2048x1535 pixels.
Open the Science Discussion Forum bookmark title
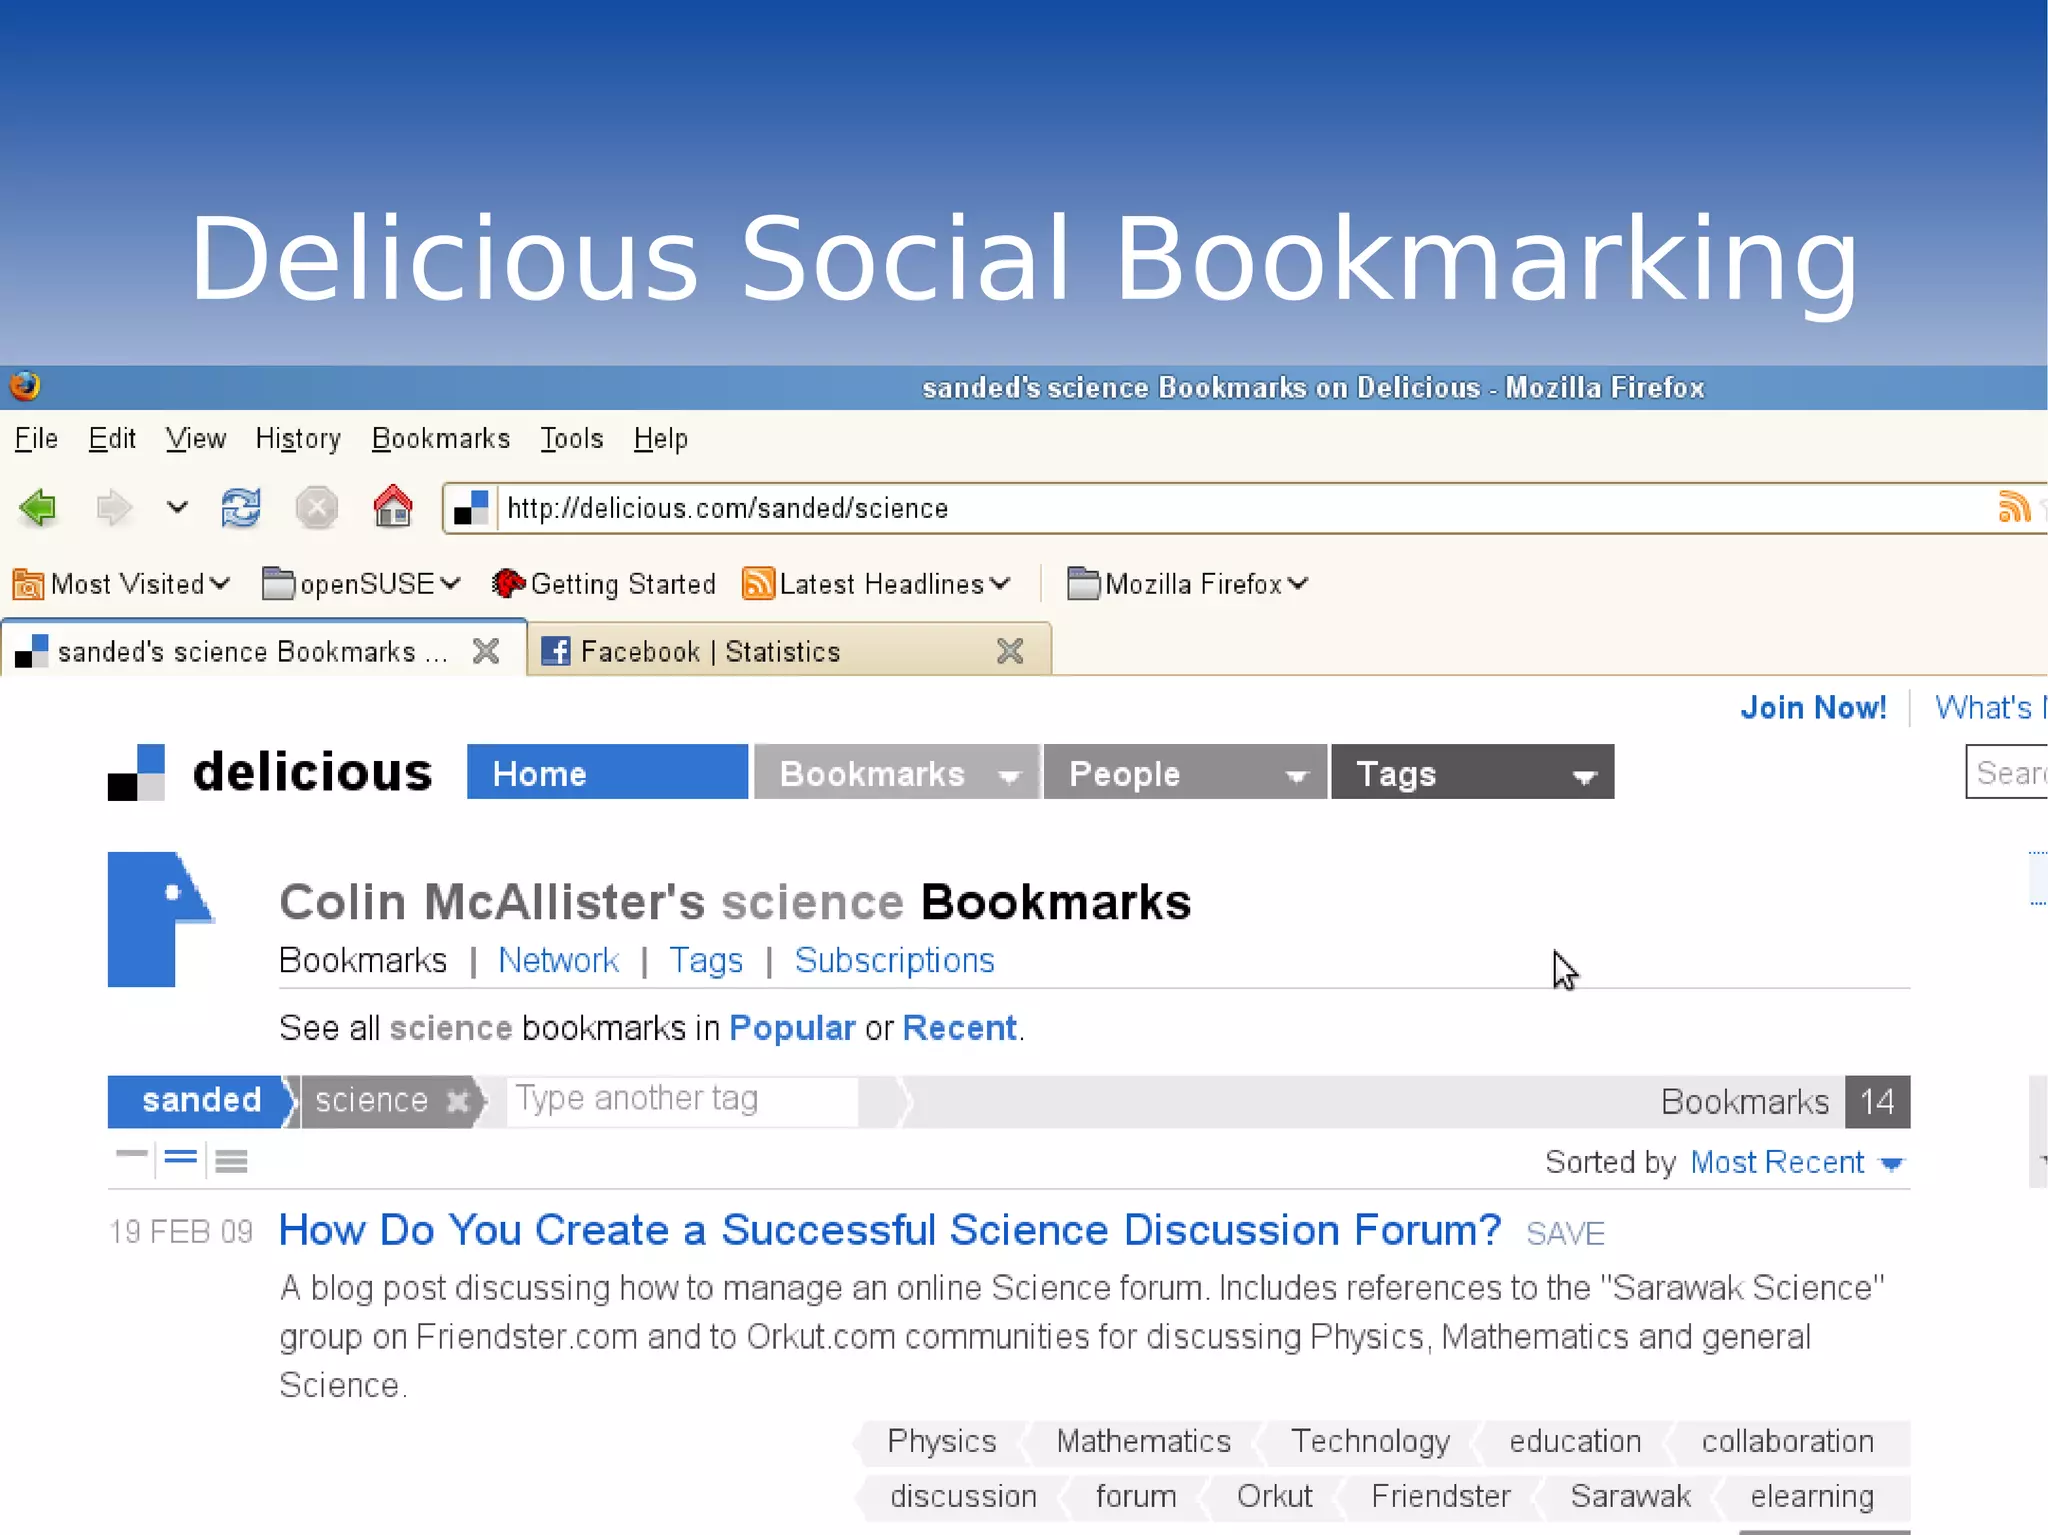(x=890, y=1230)
